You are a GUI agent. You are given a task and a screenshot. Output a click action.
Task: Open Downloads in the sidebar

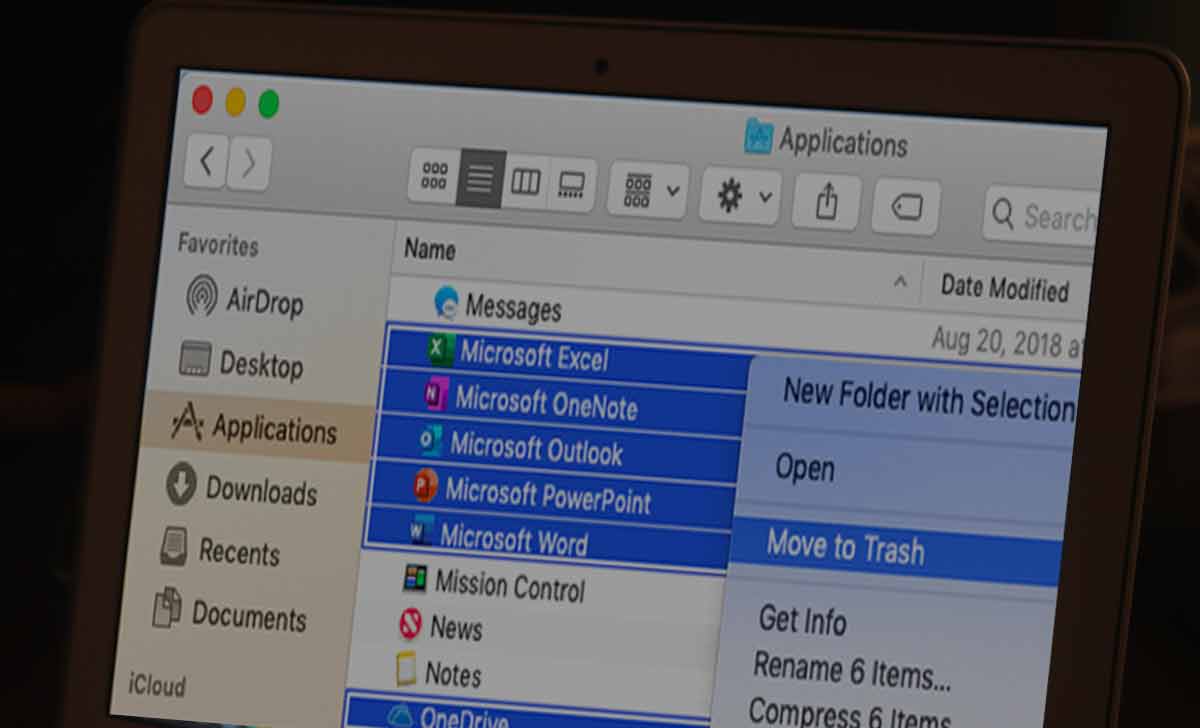click(x=242, y=488)
